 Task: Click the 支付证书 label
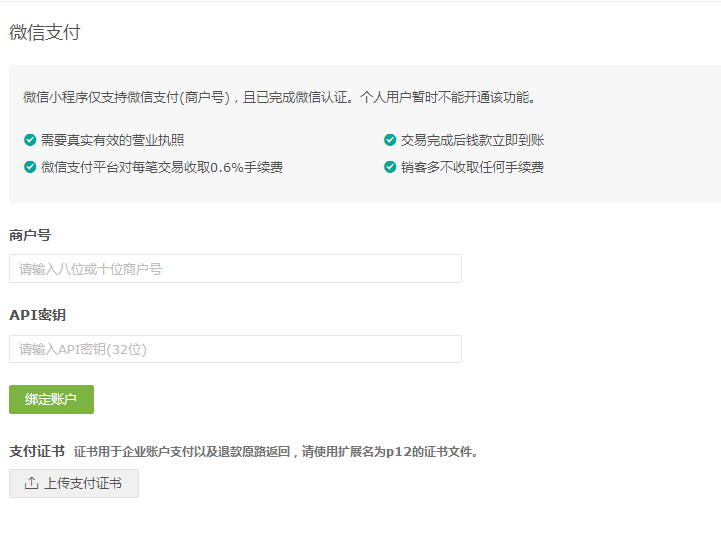(x=37, y=451)
